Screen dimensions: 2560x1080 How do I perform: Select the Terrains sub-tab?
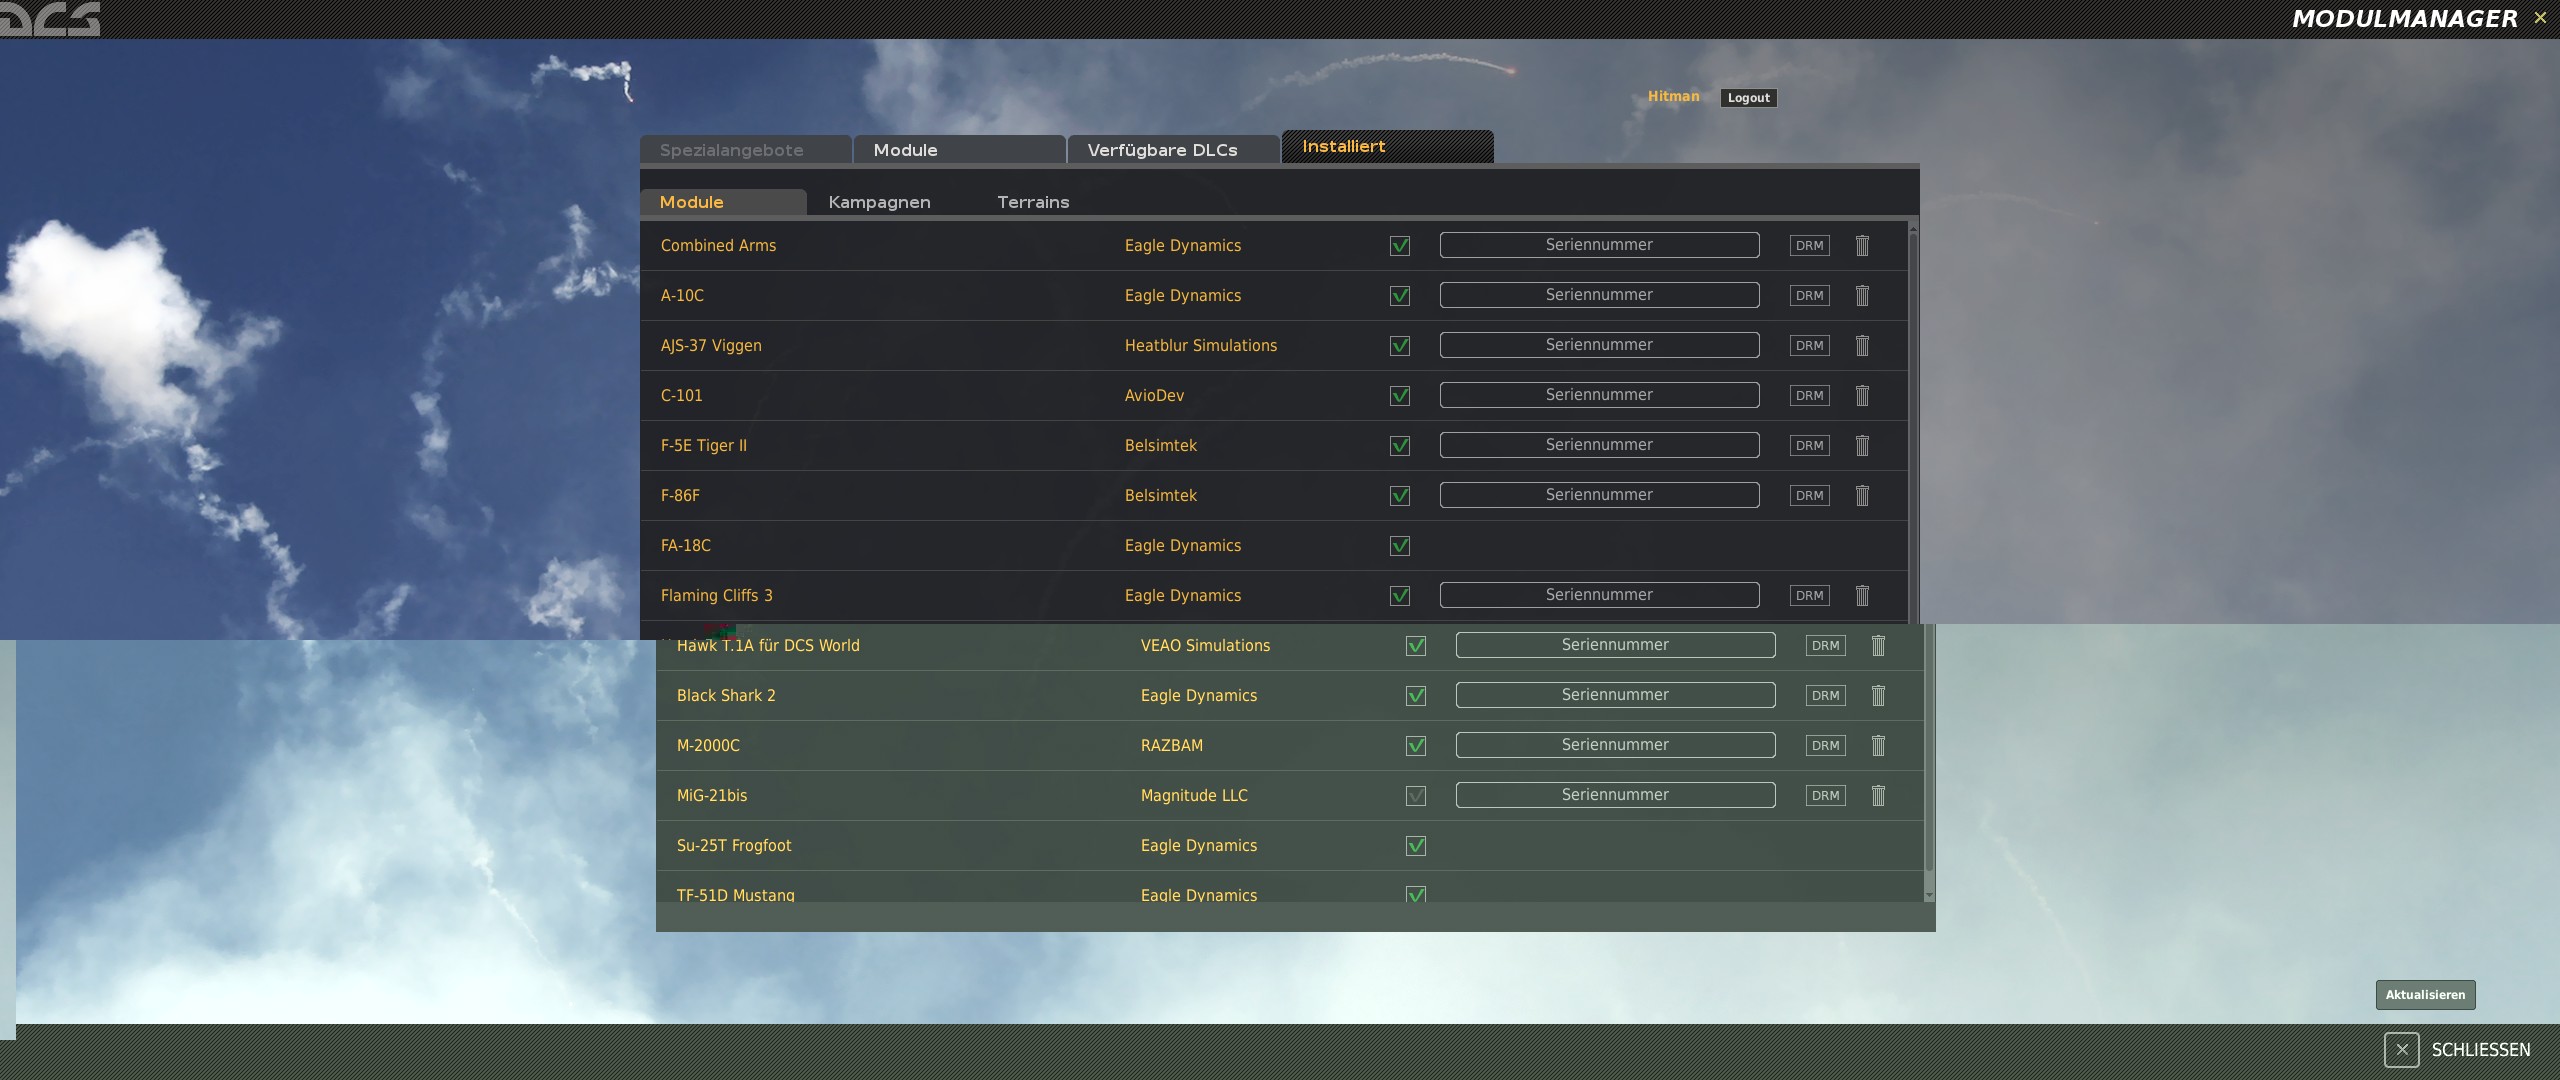tap(1033, 202)
